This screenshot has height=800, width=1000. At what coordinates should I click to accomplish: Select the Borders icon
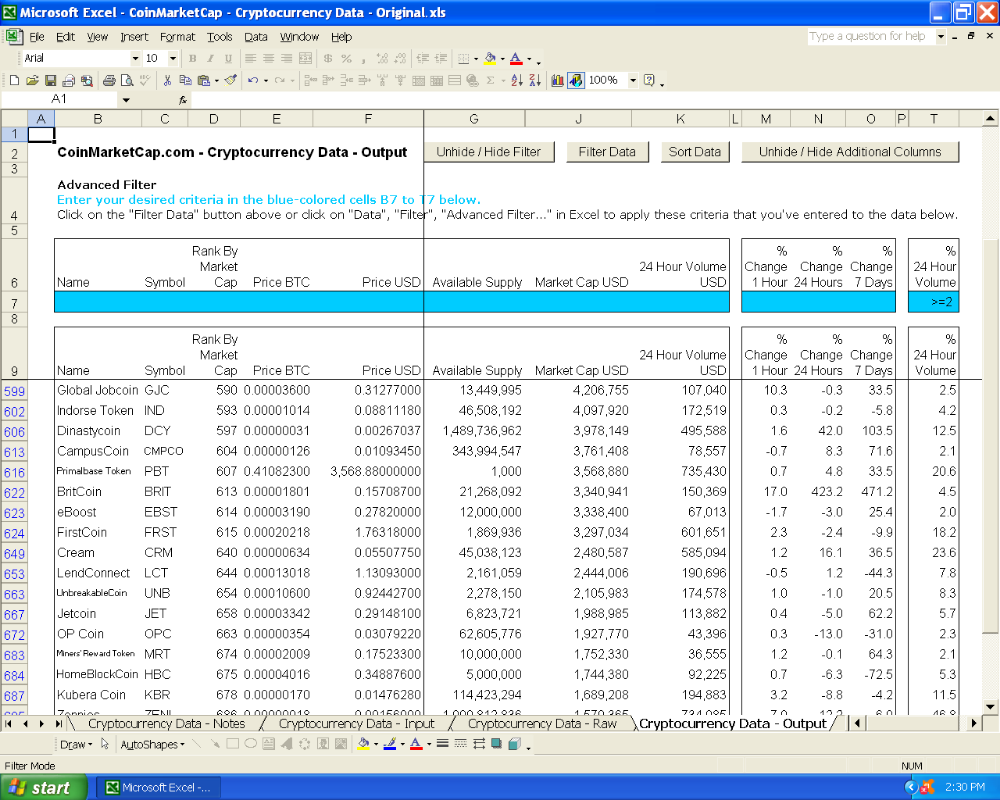(464, 59)
